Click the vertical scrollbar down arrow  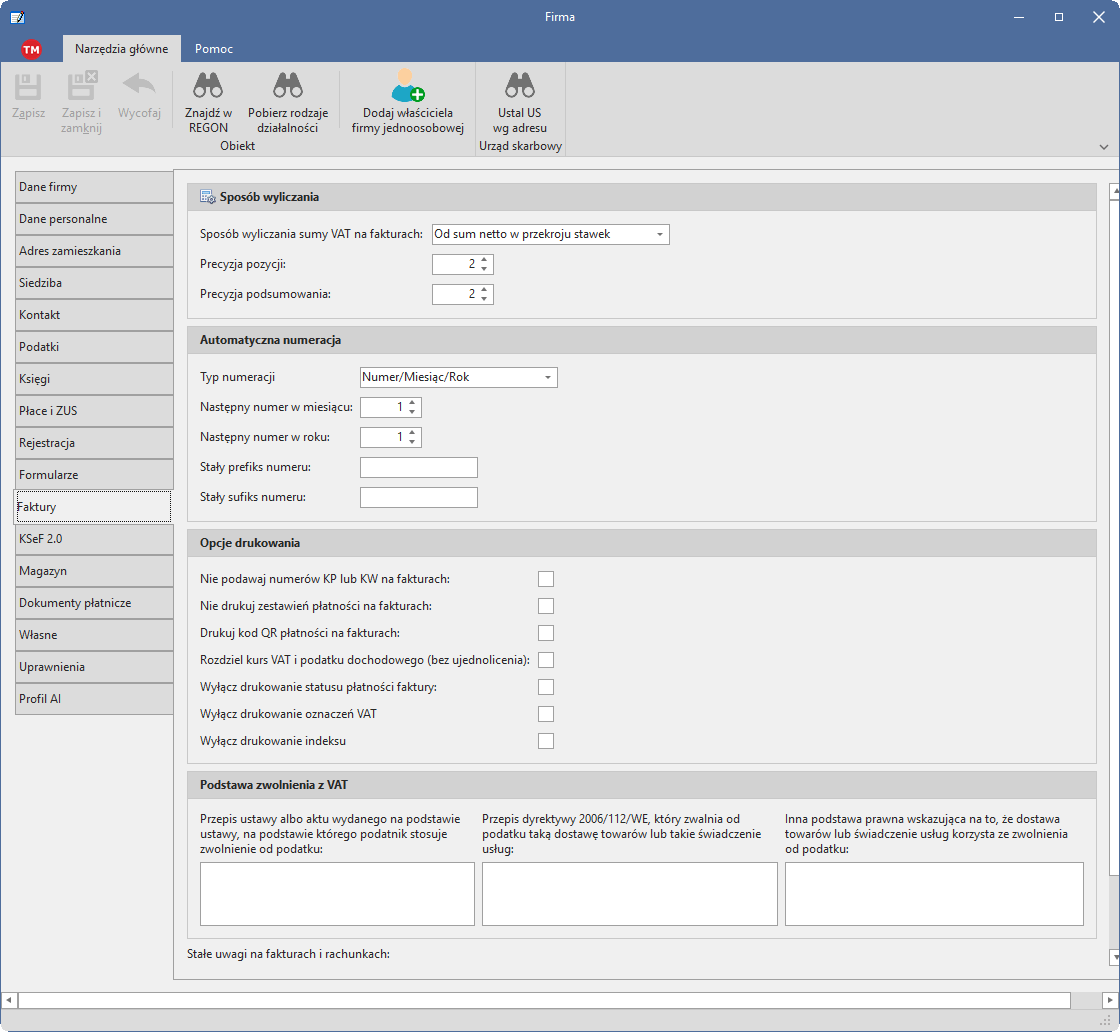(1114, 956)
